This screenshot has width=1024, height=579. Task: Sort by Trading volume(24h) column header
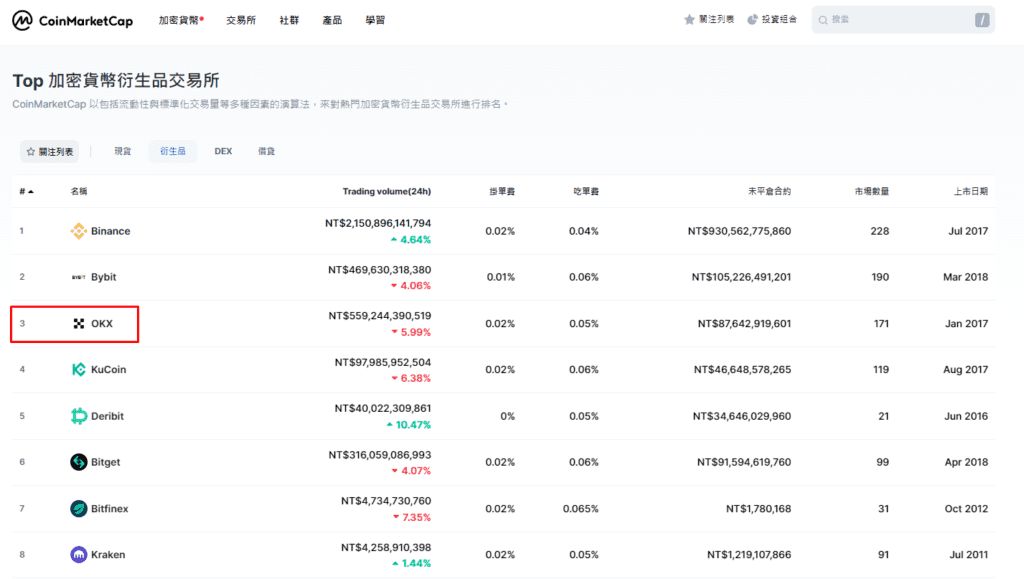click(x=386, y=191)
